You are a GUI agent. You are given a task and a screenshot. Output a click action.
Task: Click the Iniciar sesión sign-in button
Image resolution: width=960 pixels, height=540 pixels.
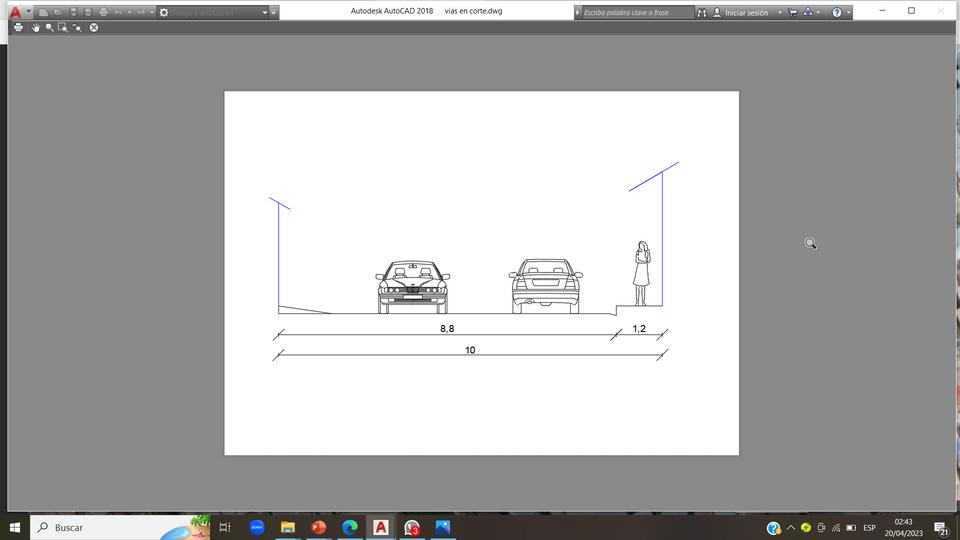pos(746,12)
